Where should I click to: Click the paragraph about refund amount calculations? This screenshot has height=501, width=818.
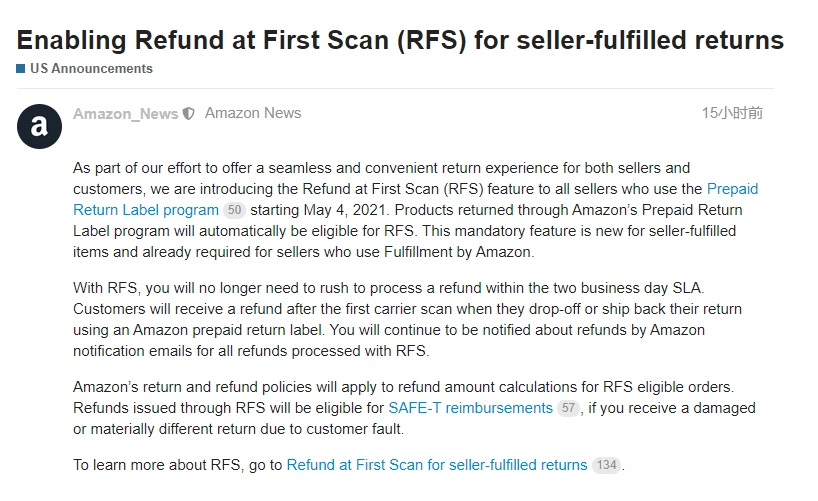click(x=414, y=408)
